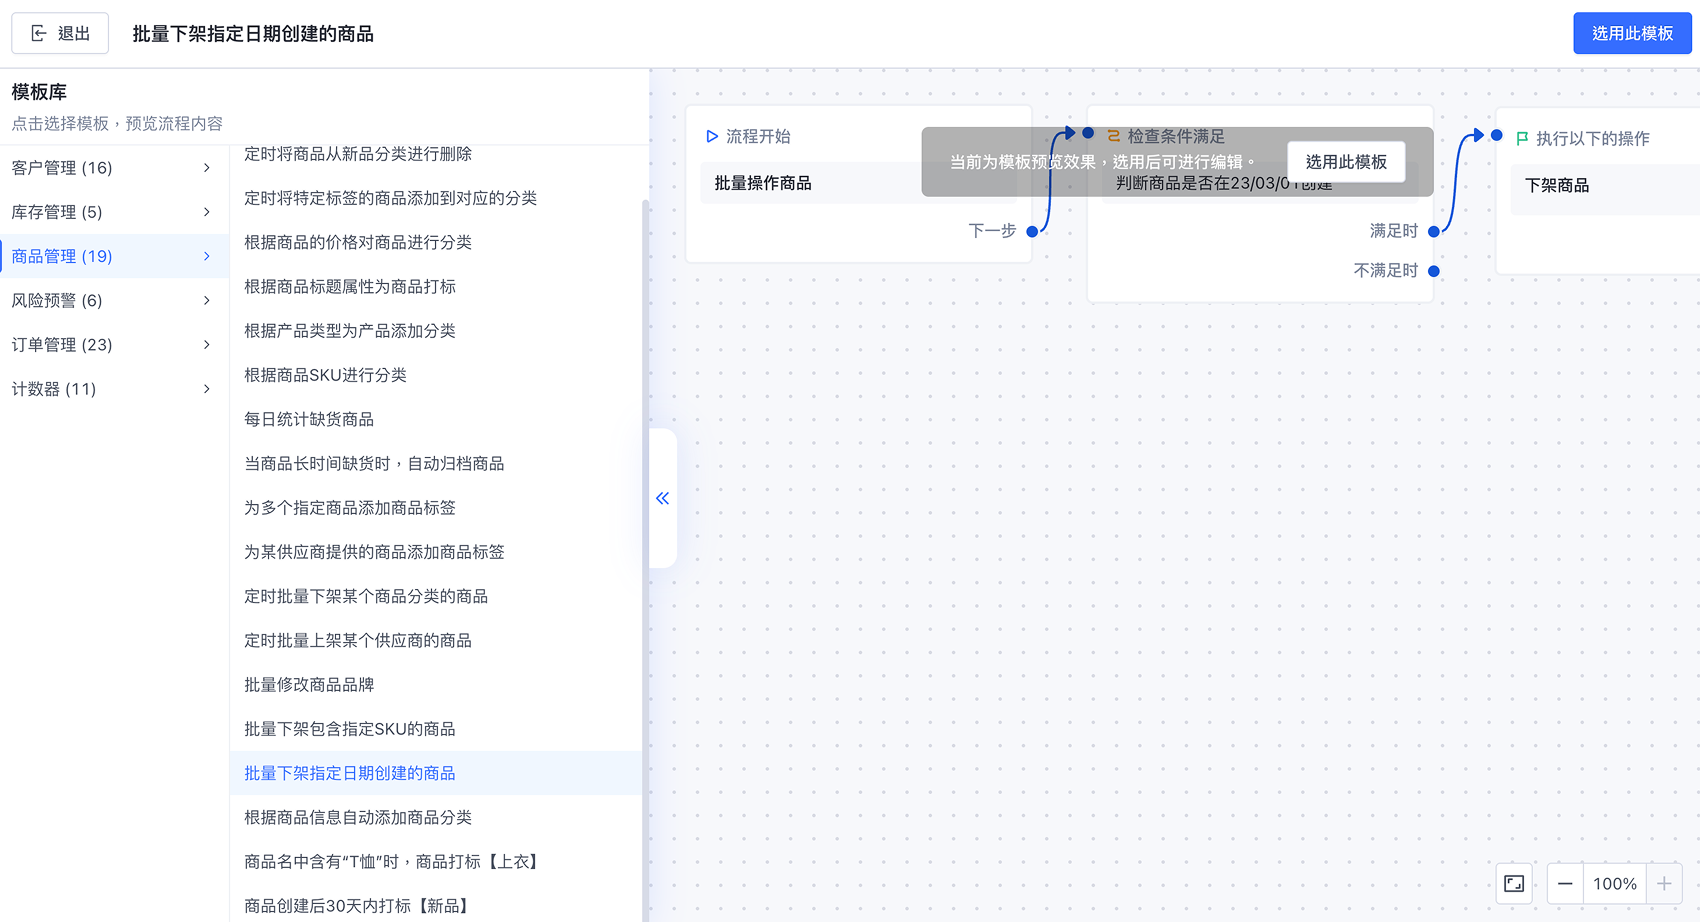The image size is (1700, 922).
Task: Zoom in with the plus icon
Action: [1664, 883]
